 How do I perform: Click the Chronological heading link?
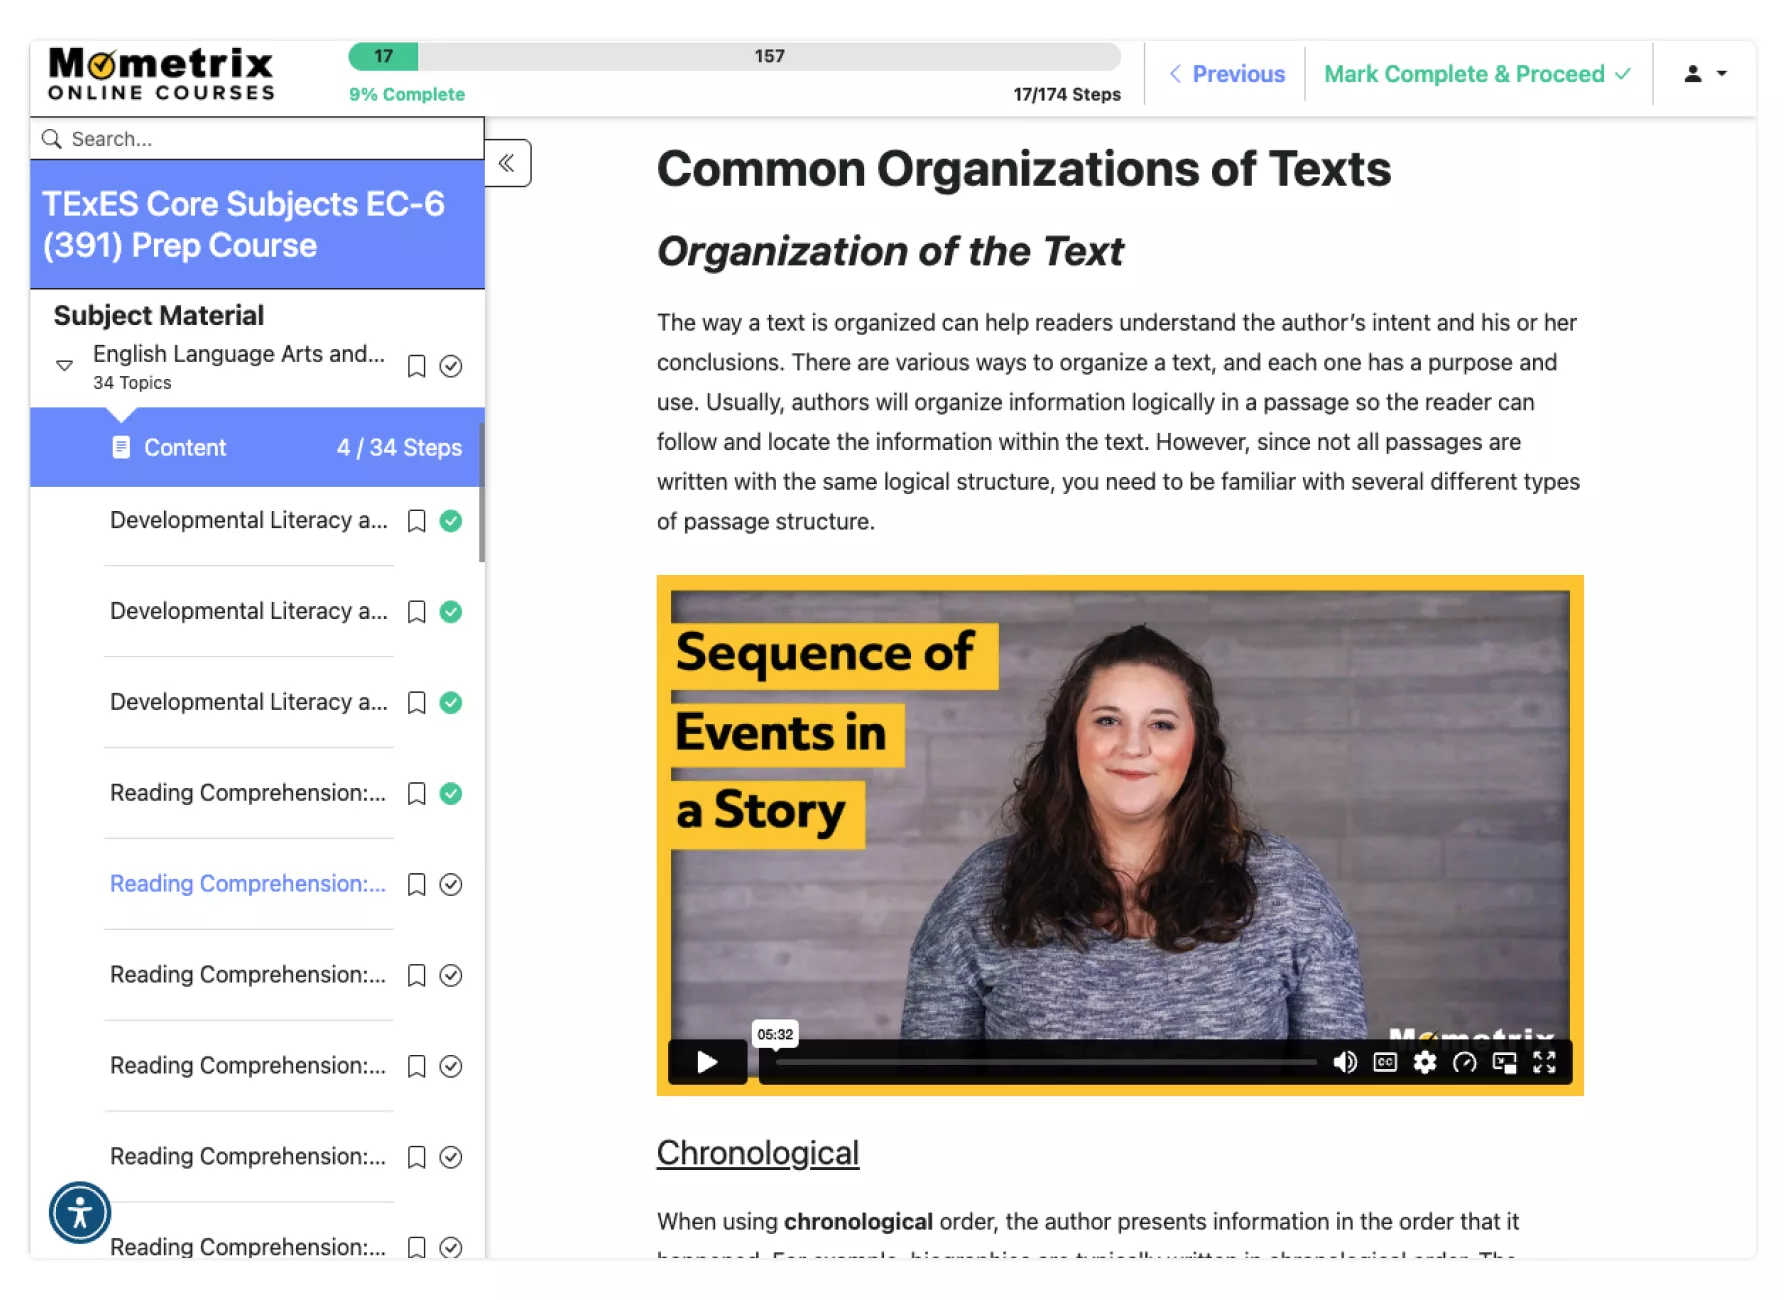tap(758, 1153)
